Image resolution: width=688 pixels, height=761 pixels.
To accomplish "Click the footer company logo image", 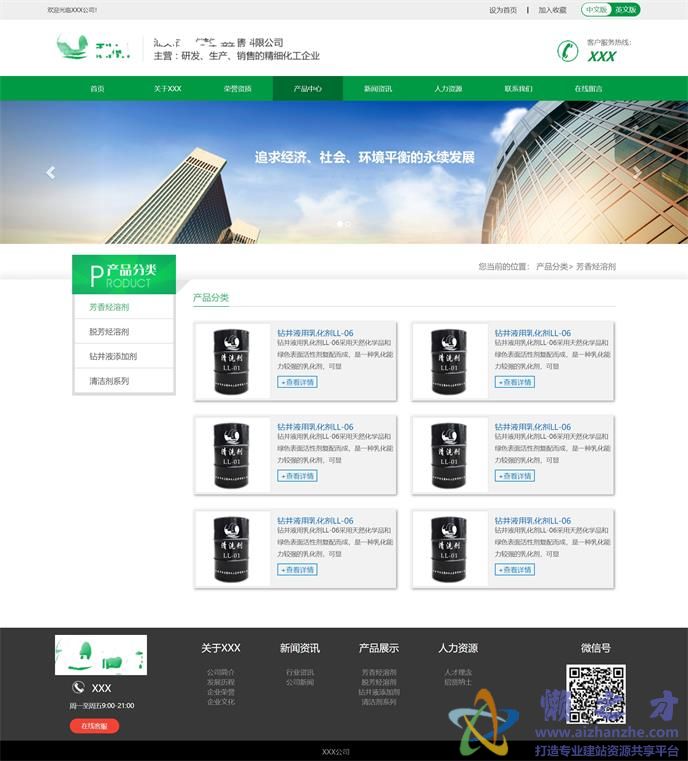I will pyautogui.click(x=101, y=655).
